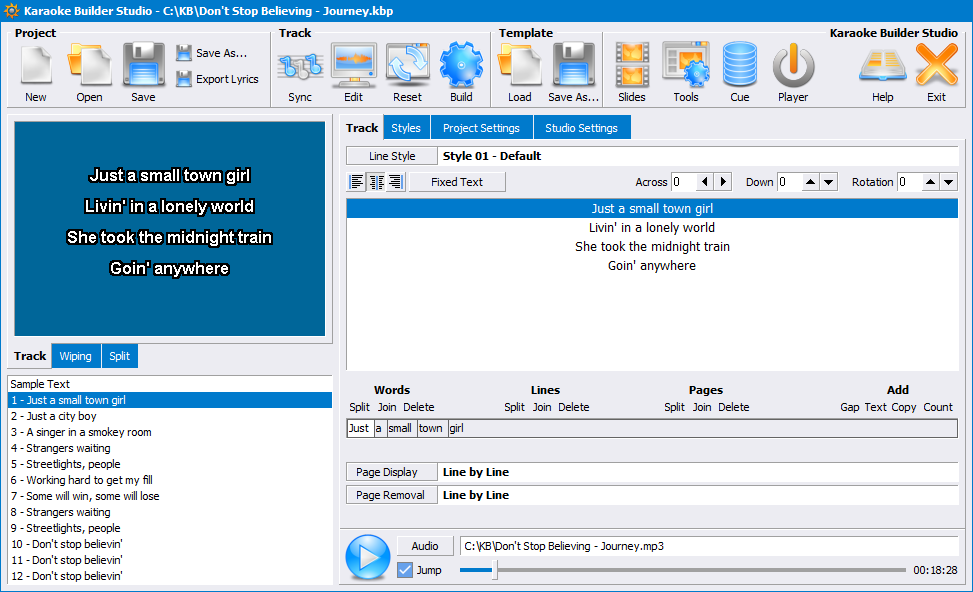Switch to the Wiping tab
The width and height of the screenshot is (973, 592).
75,356
